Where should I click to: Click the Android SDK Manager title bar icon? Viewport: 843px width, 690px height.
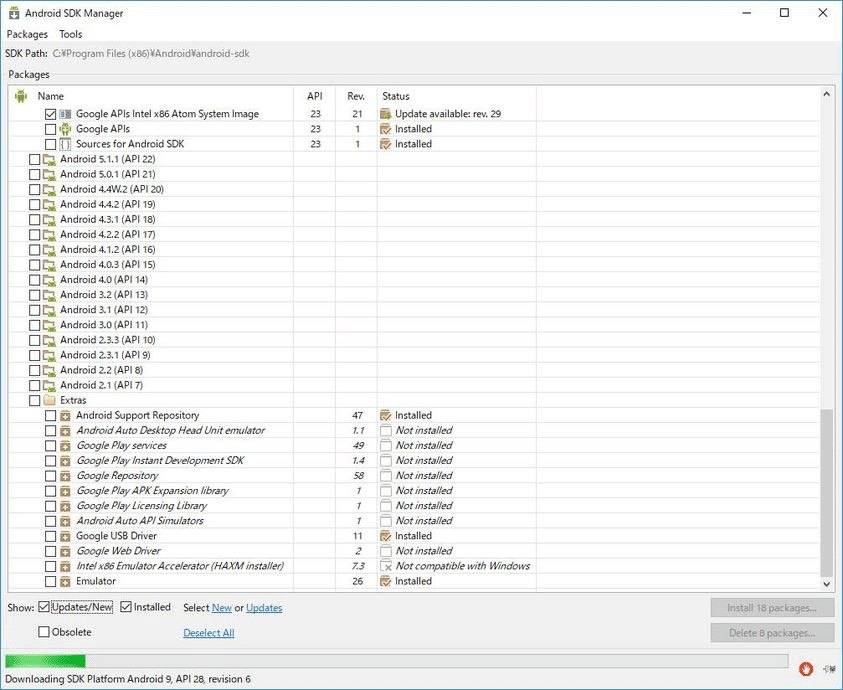(14, 13)
